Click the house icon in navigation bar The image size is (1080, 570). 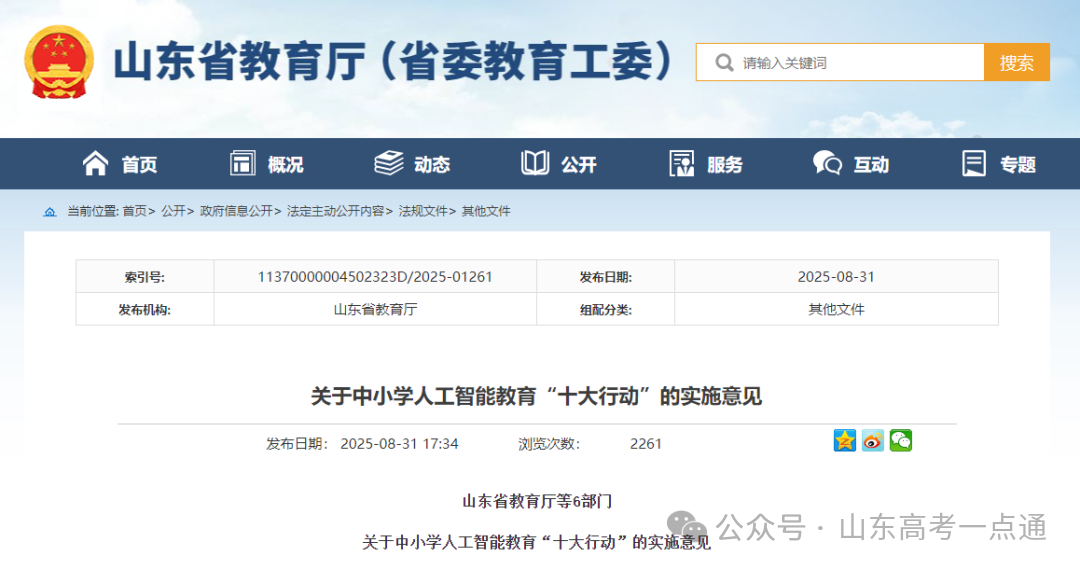tap(96, 164)
